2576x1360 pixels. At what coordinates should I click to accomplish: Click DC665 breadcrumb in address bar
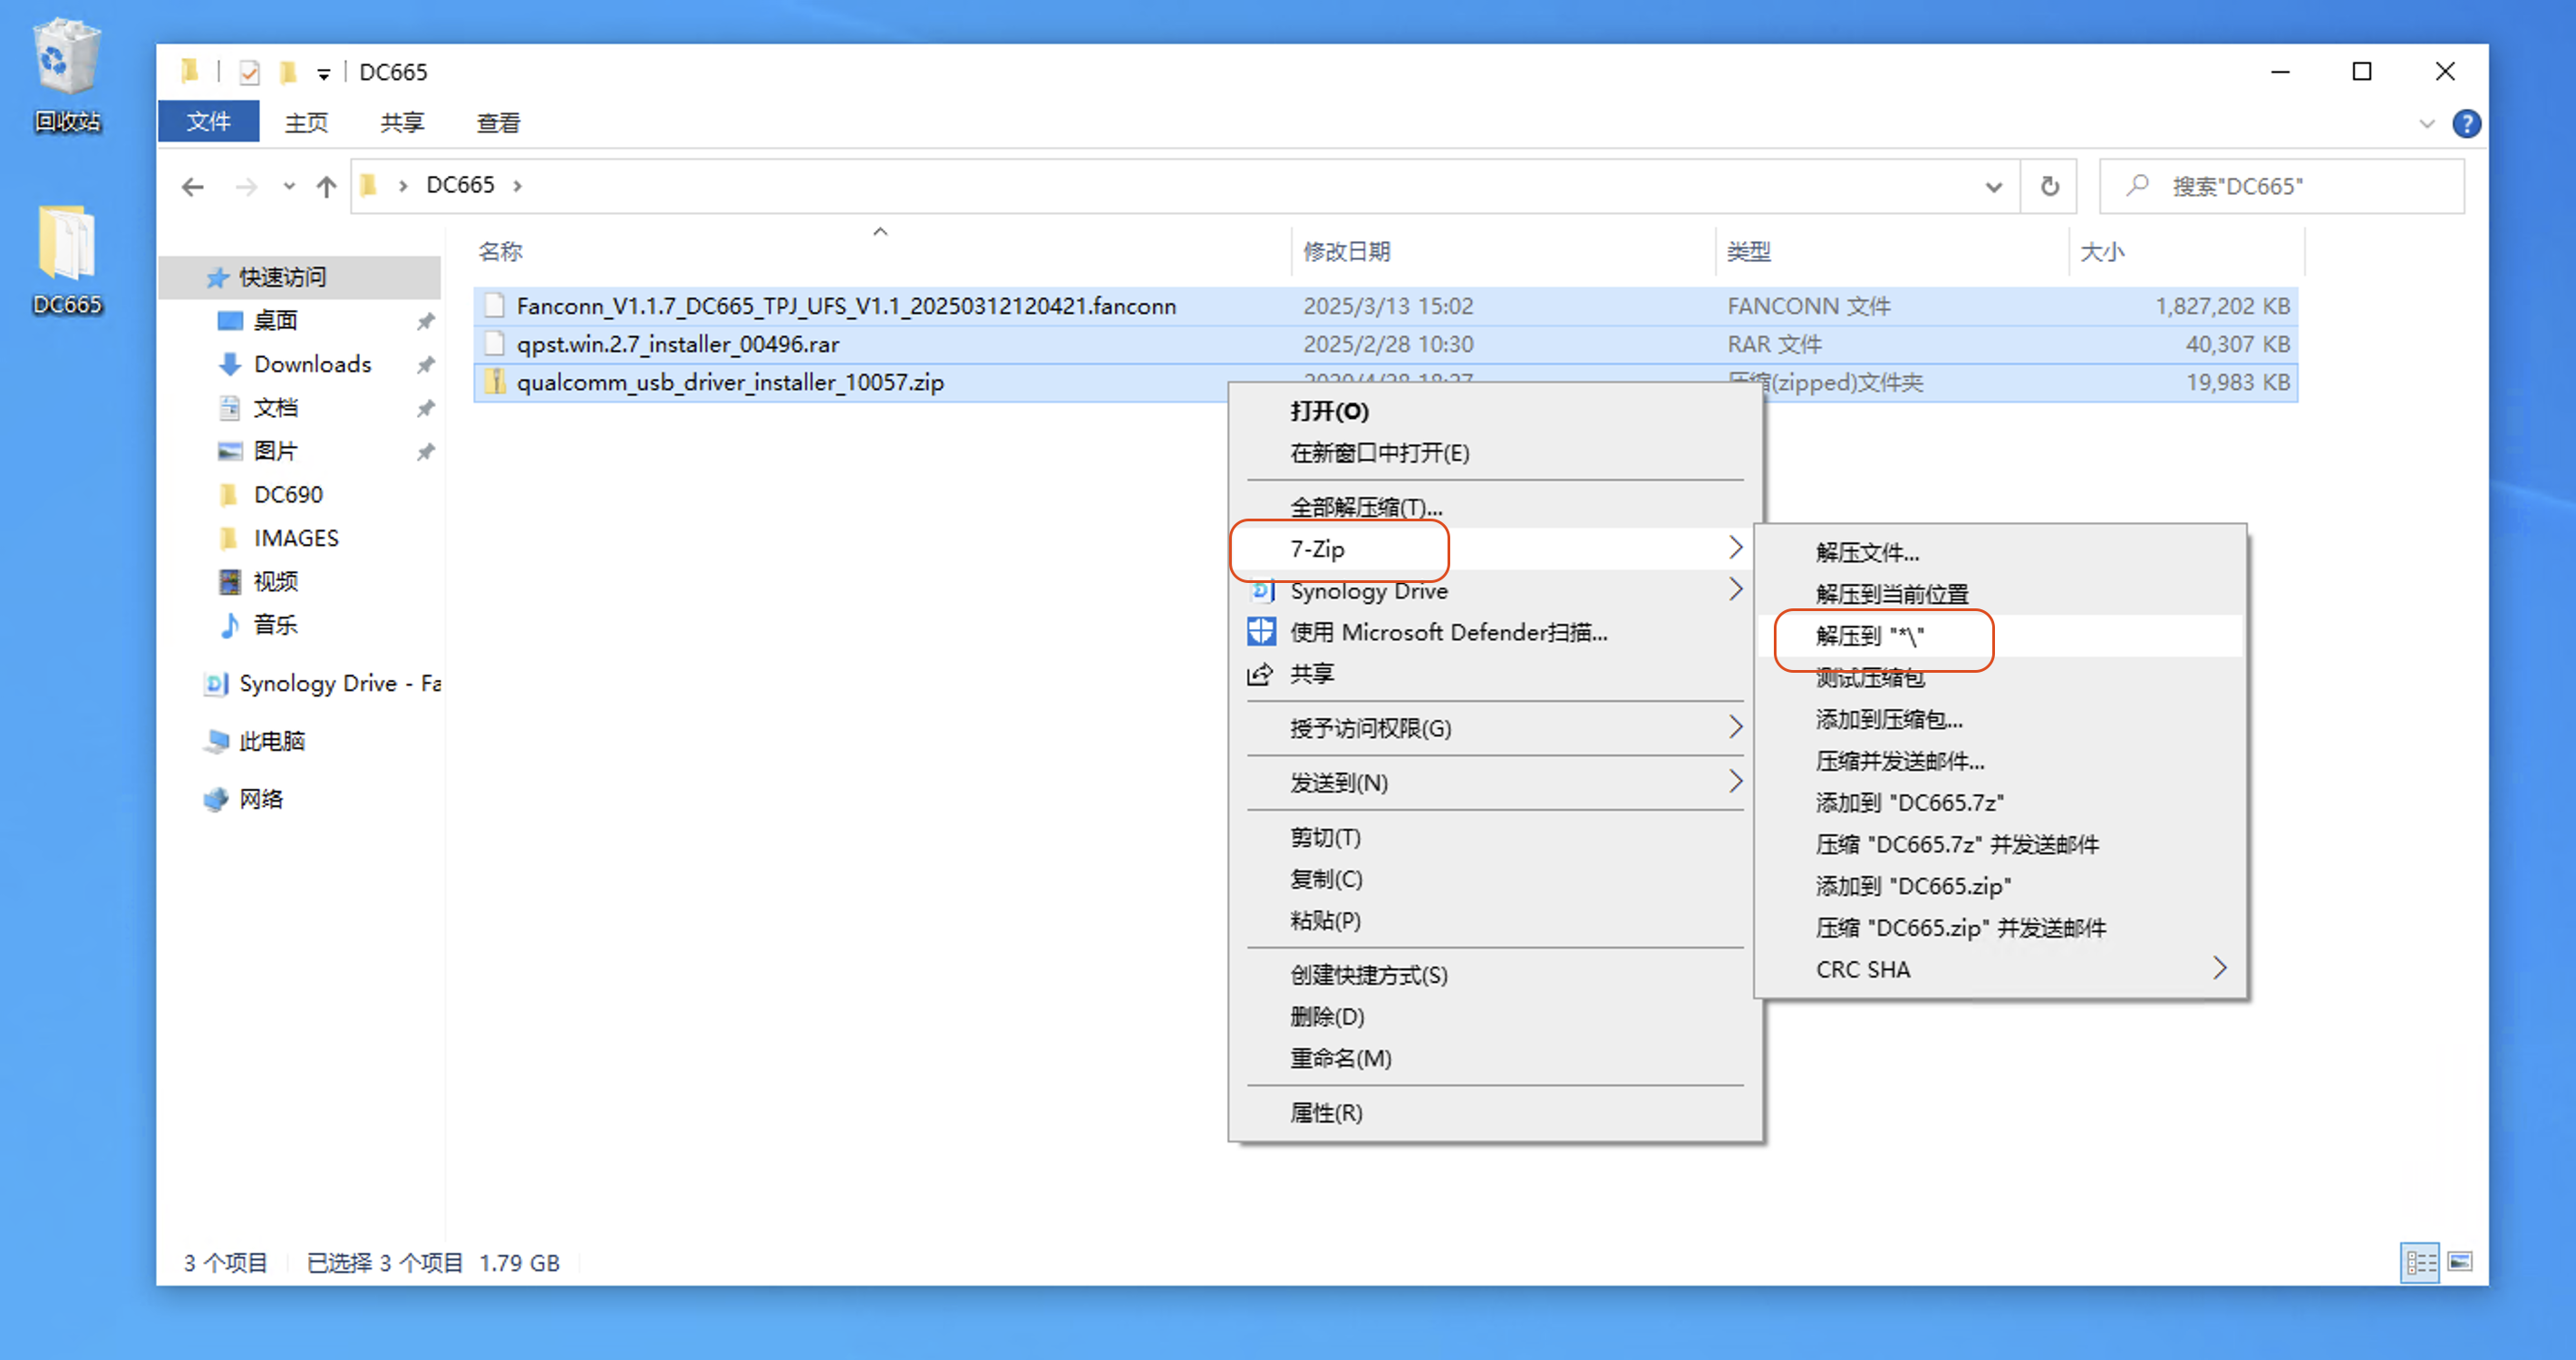[x=460, y=185]
